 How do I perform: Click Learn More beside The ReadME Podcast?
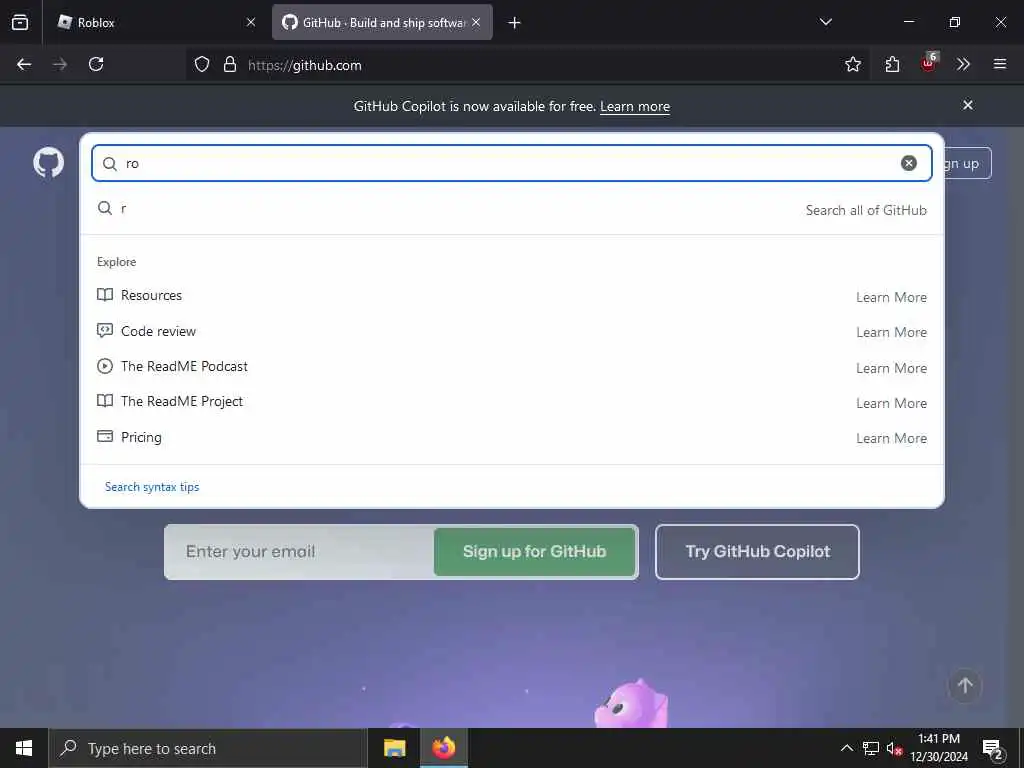pos(891,368)
